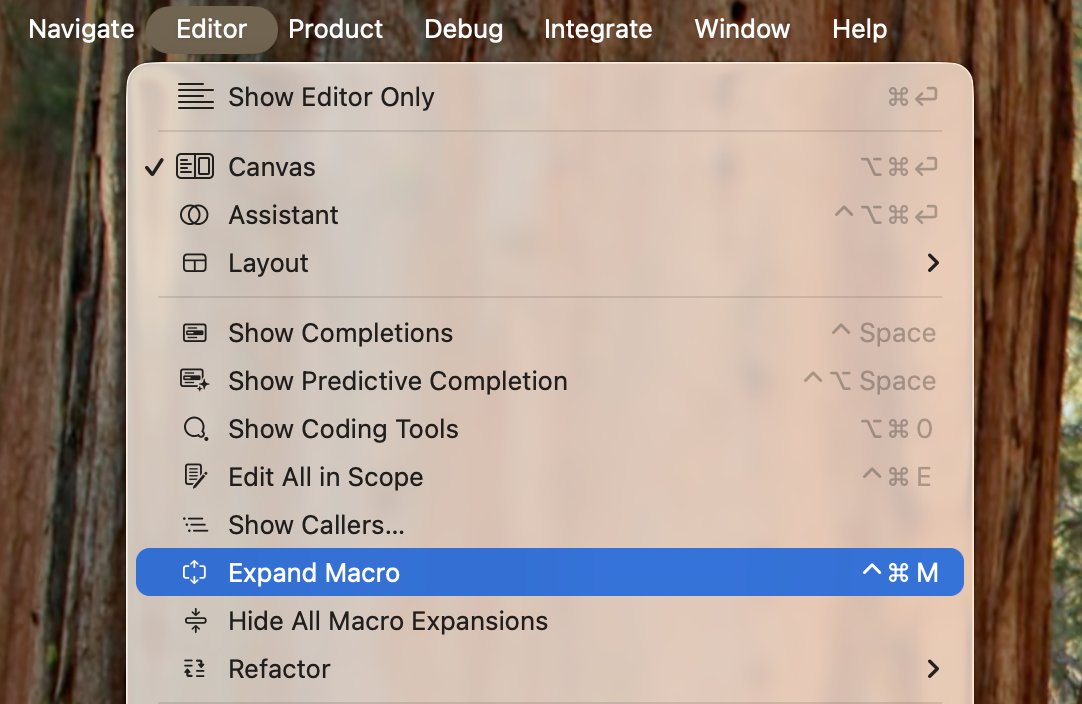Click the Hide All Macro Expansions icon

pyautogui.click(x=195, y=621)
